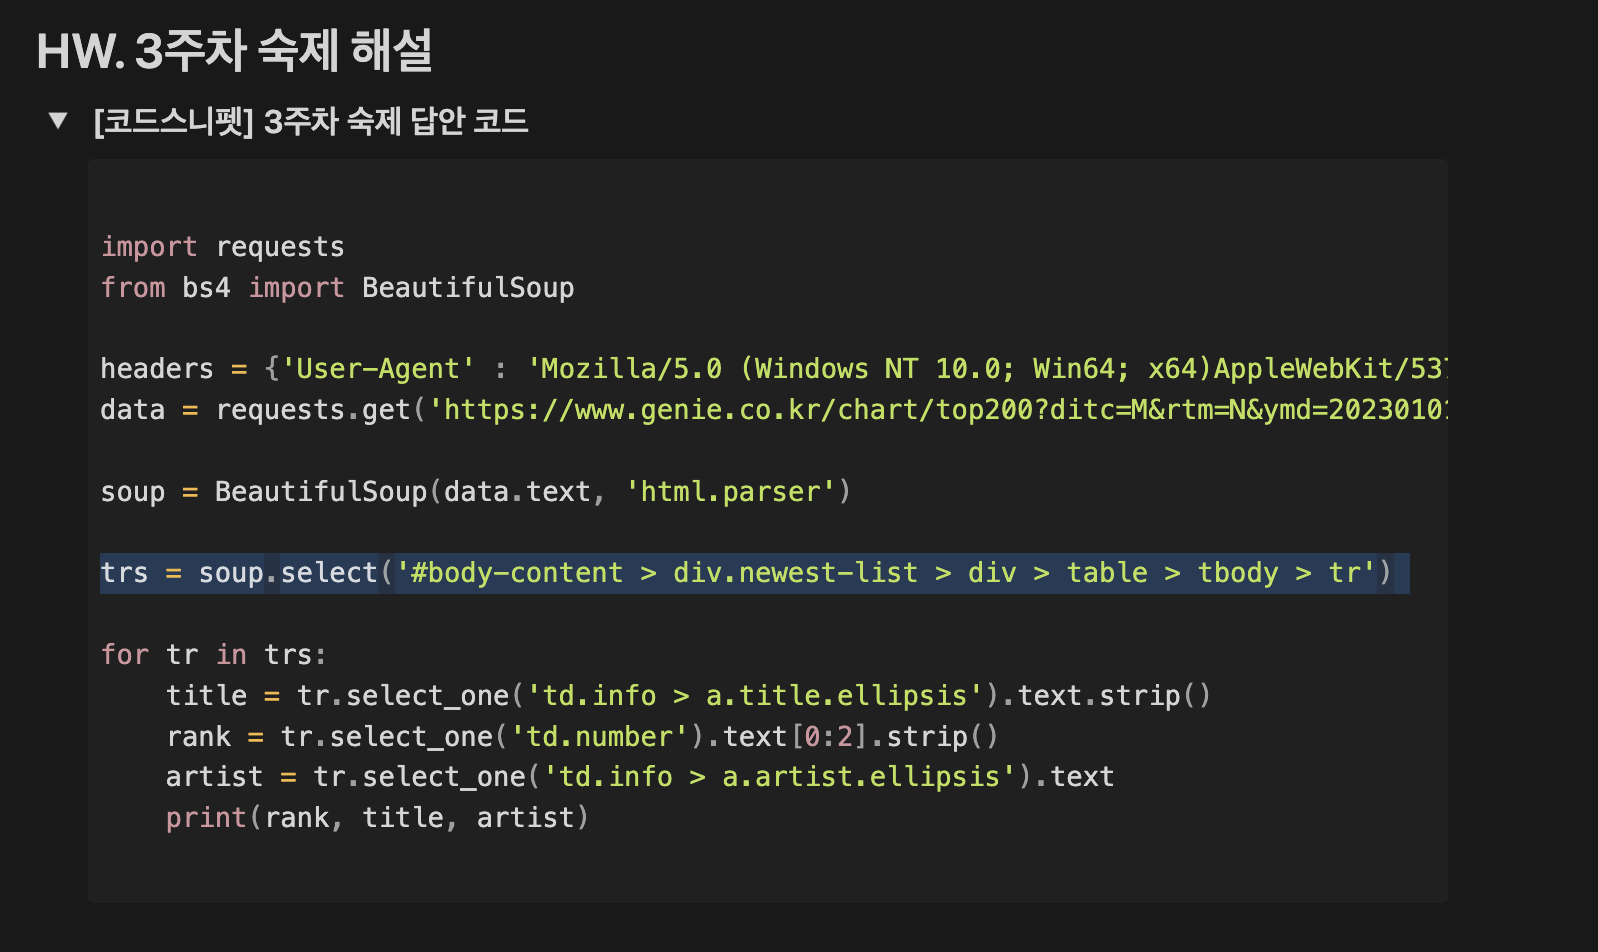Click the 'print(rank, title, artist)' line
Screen dimensions: 1598x952
tap(377, 818)
